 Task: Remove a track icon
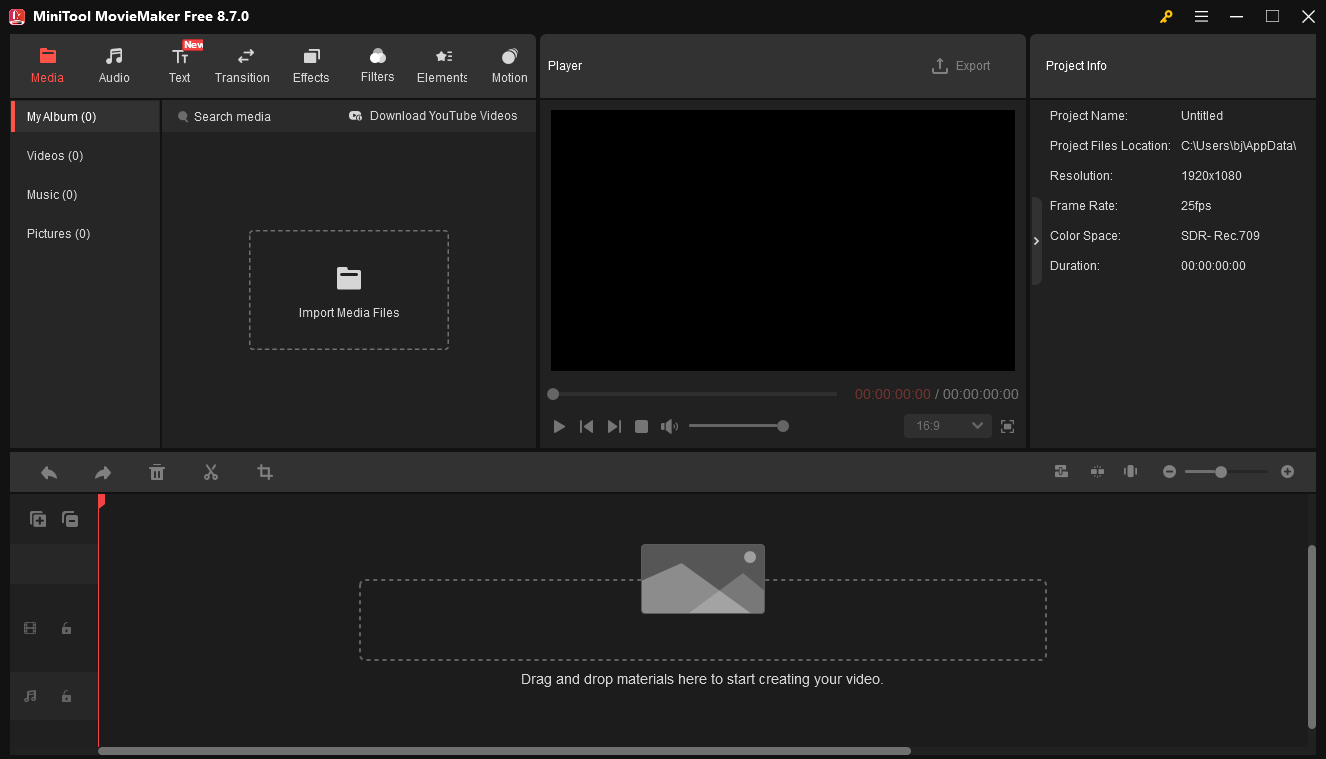coord(70,519)
